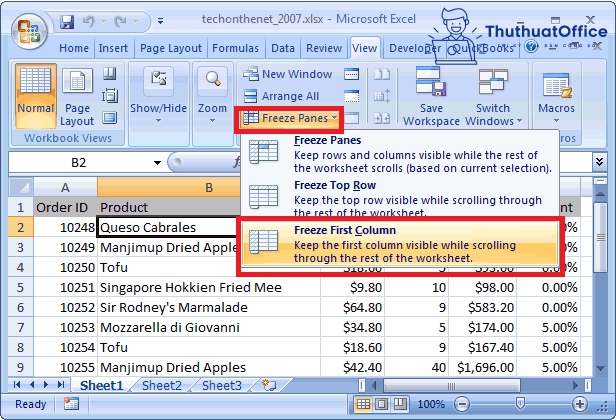
Task: Open the Review ribbon tab
Action: pos(324,48)
